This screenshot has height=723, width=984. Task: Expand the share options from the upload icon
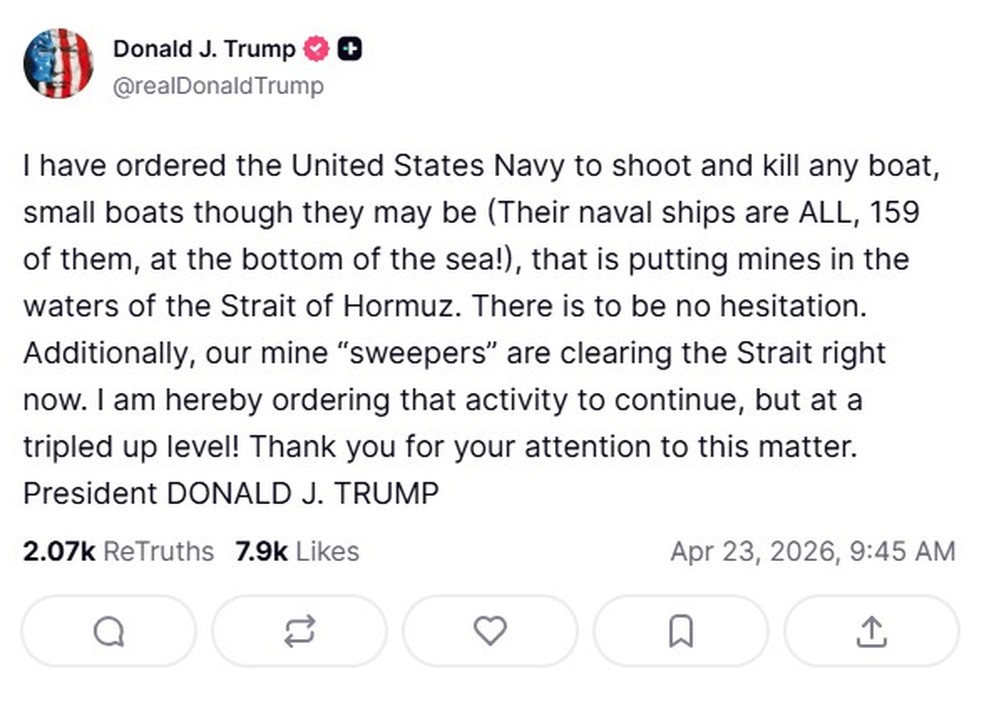[871, 631]
